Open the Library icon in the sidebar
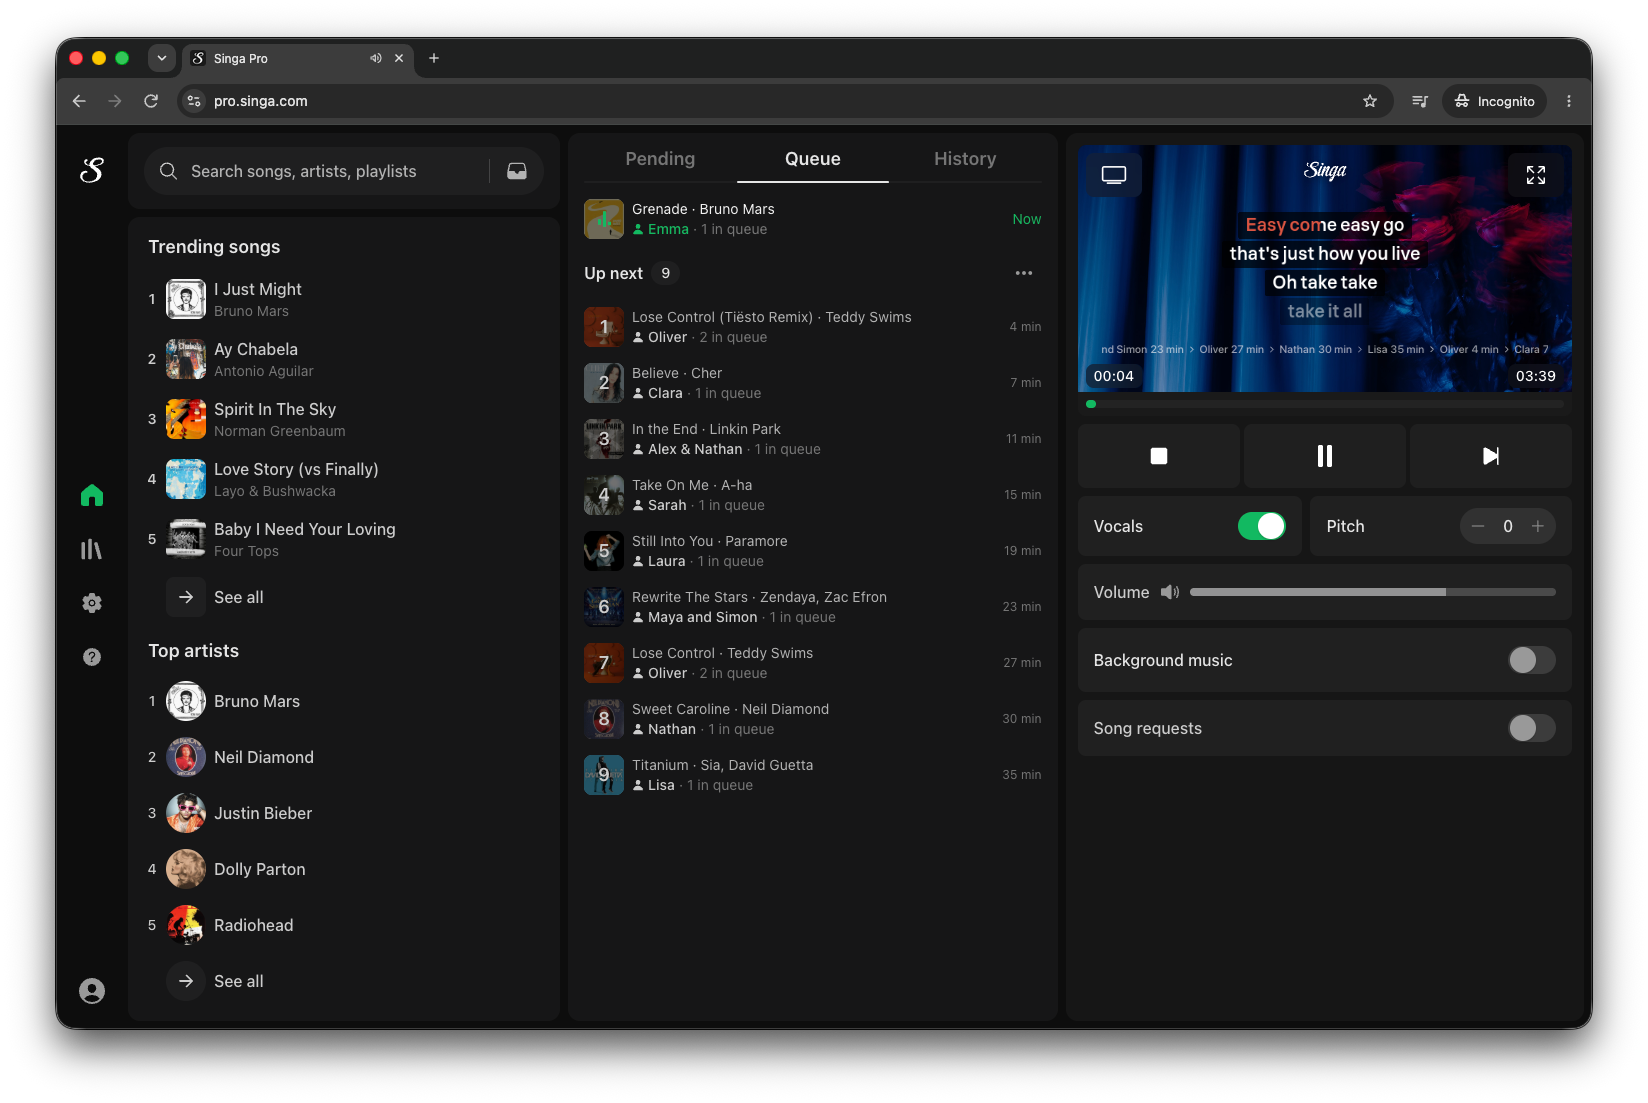The image size is (1648, 1103). point(92,549)
